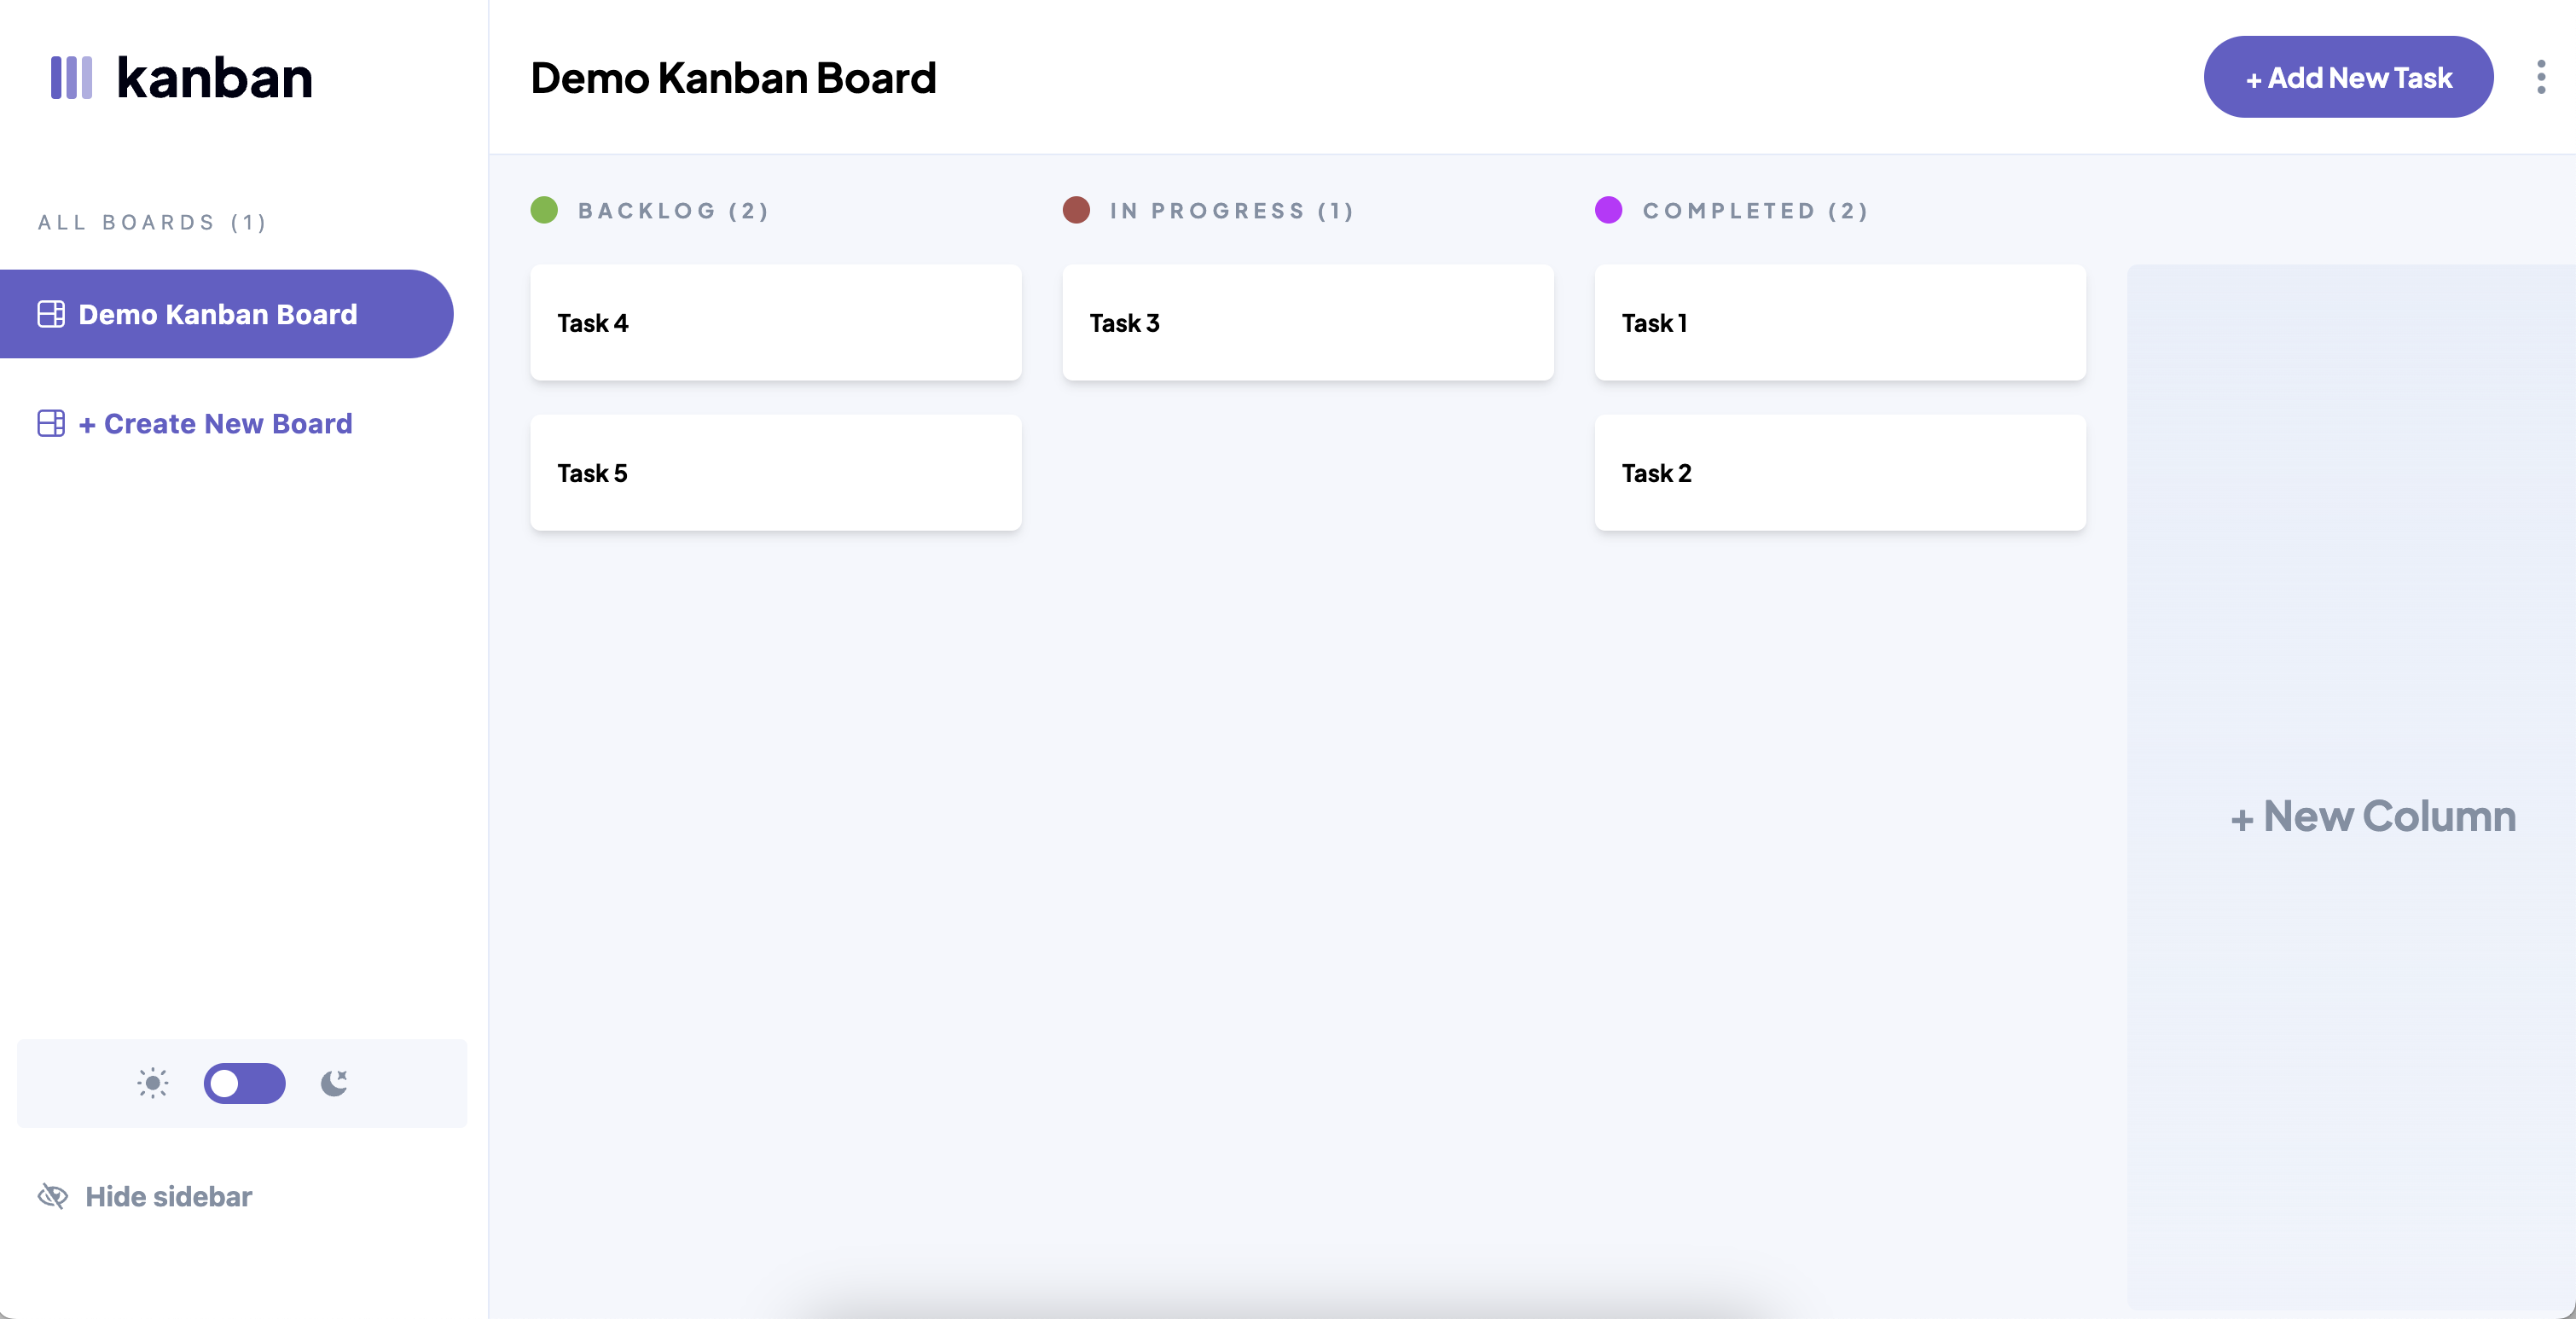Toggle the dark/light mode switch

pos(244,1084)
